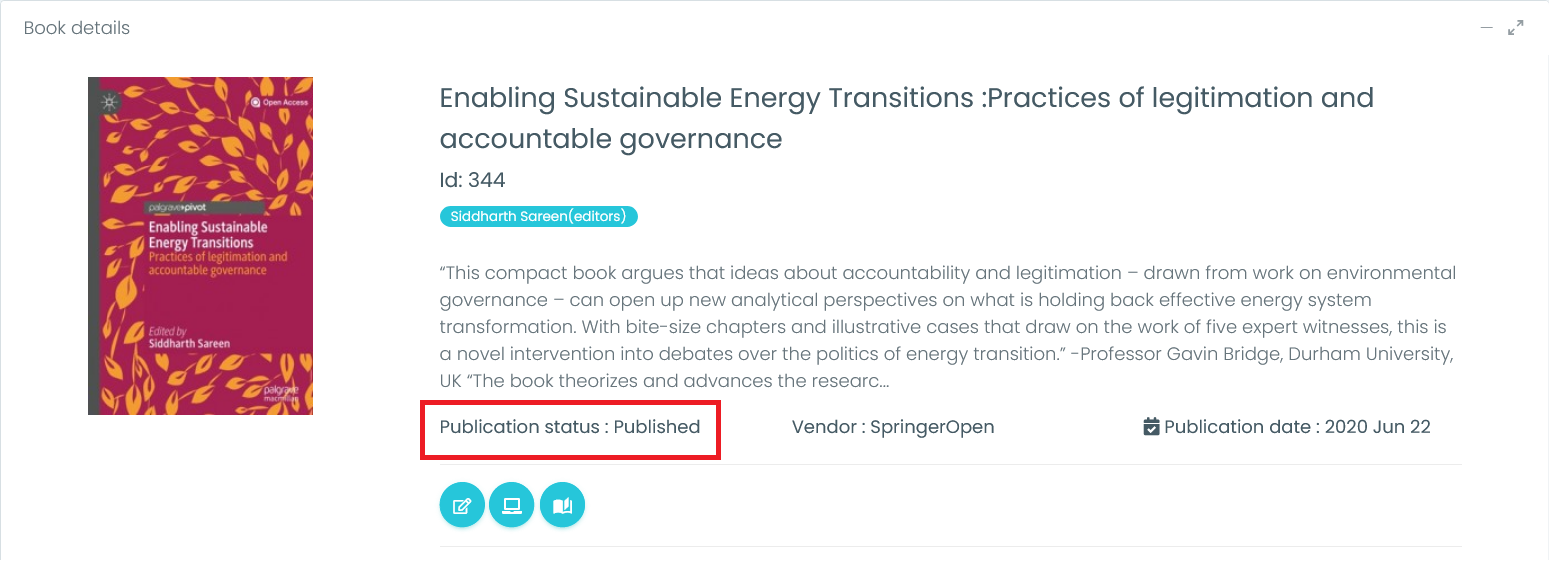
Task: Click the pencil edit book button
Action: tap(462, 505)
